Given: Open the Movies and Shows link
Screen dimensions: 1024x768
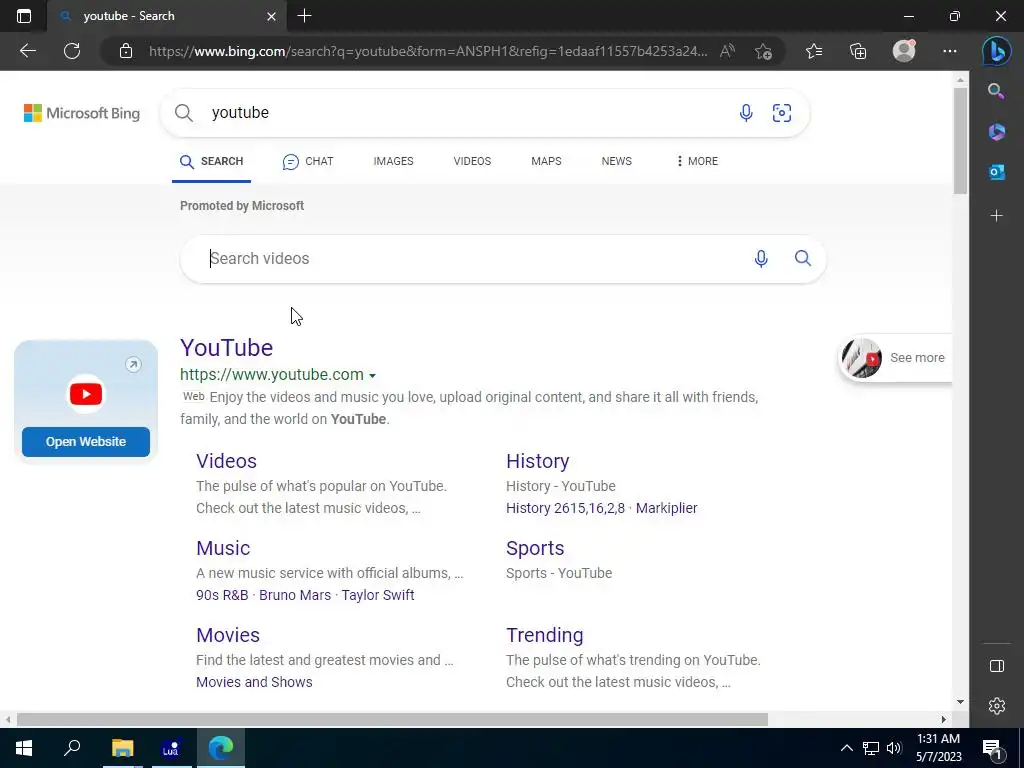Looking at the screenshot, I should 254,682.
